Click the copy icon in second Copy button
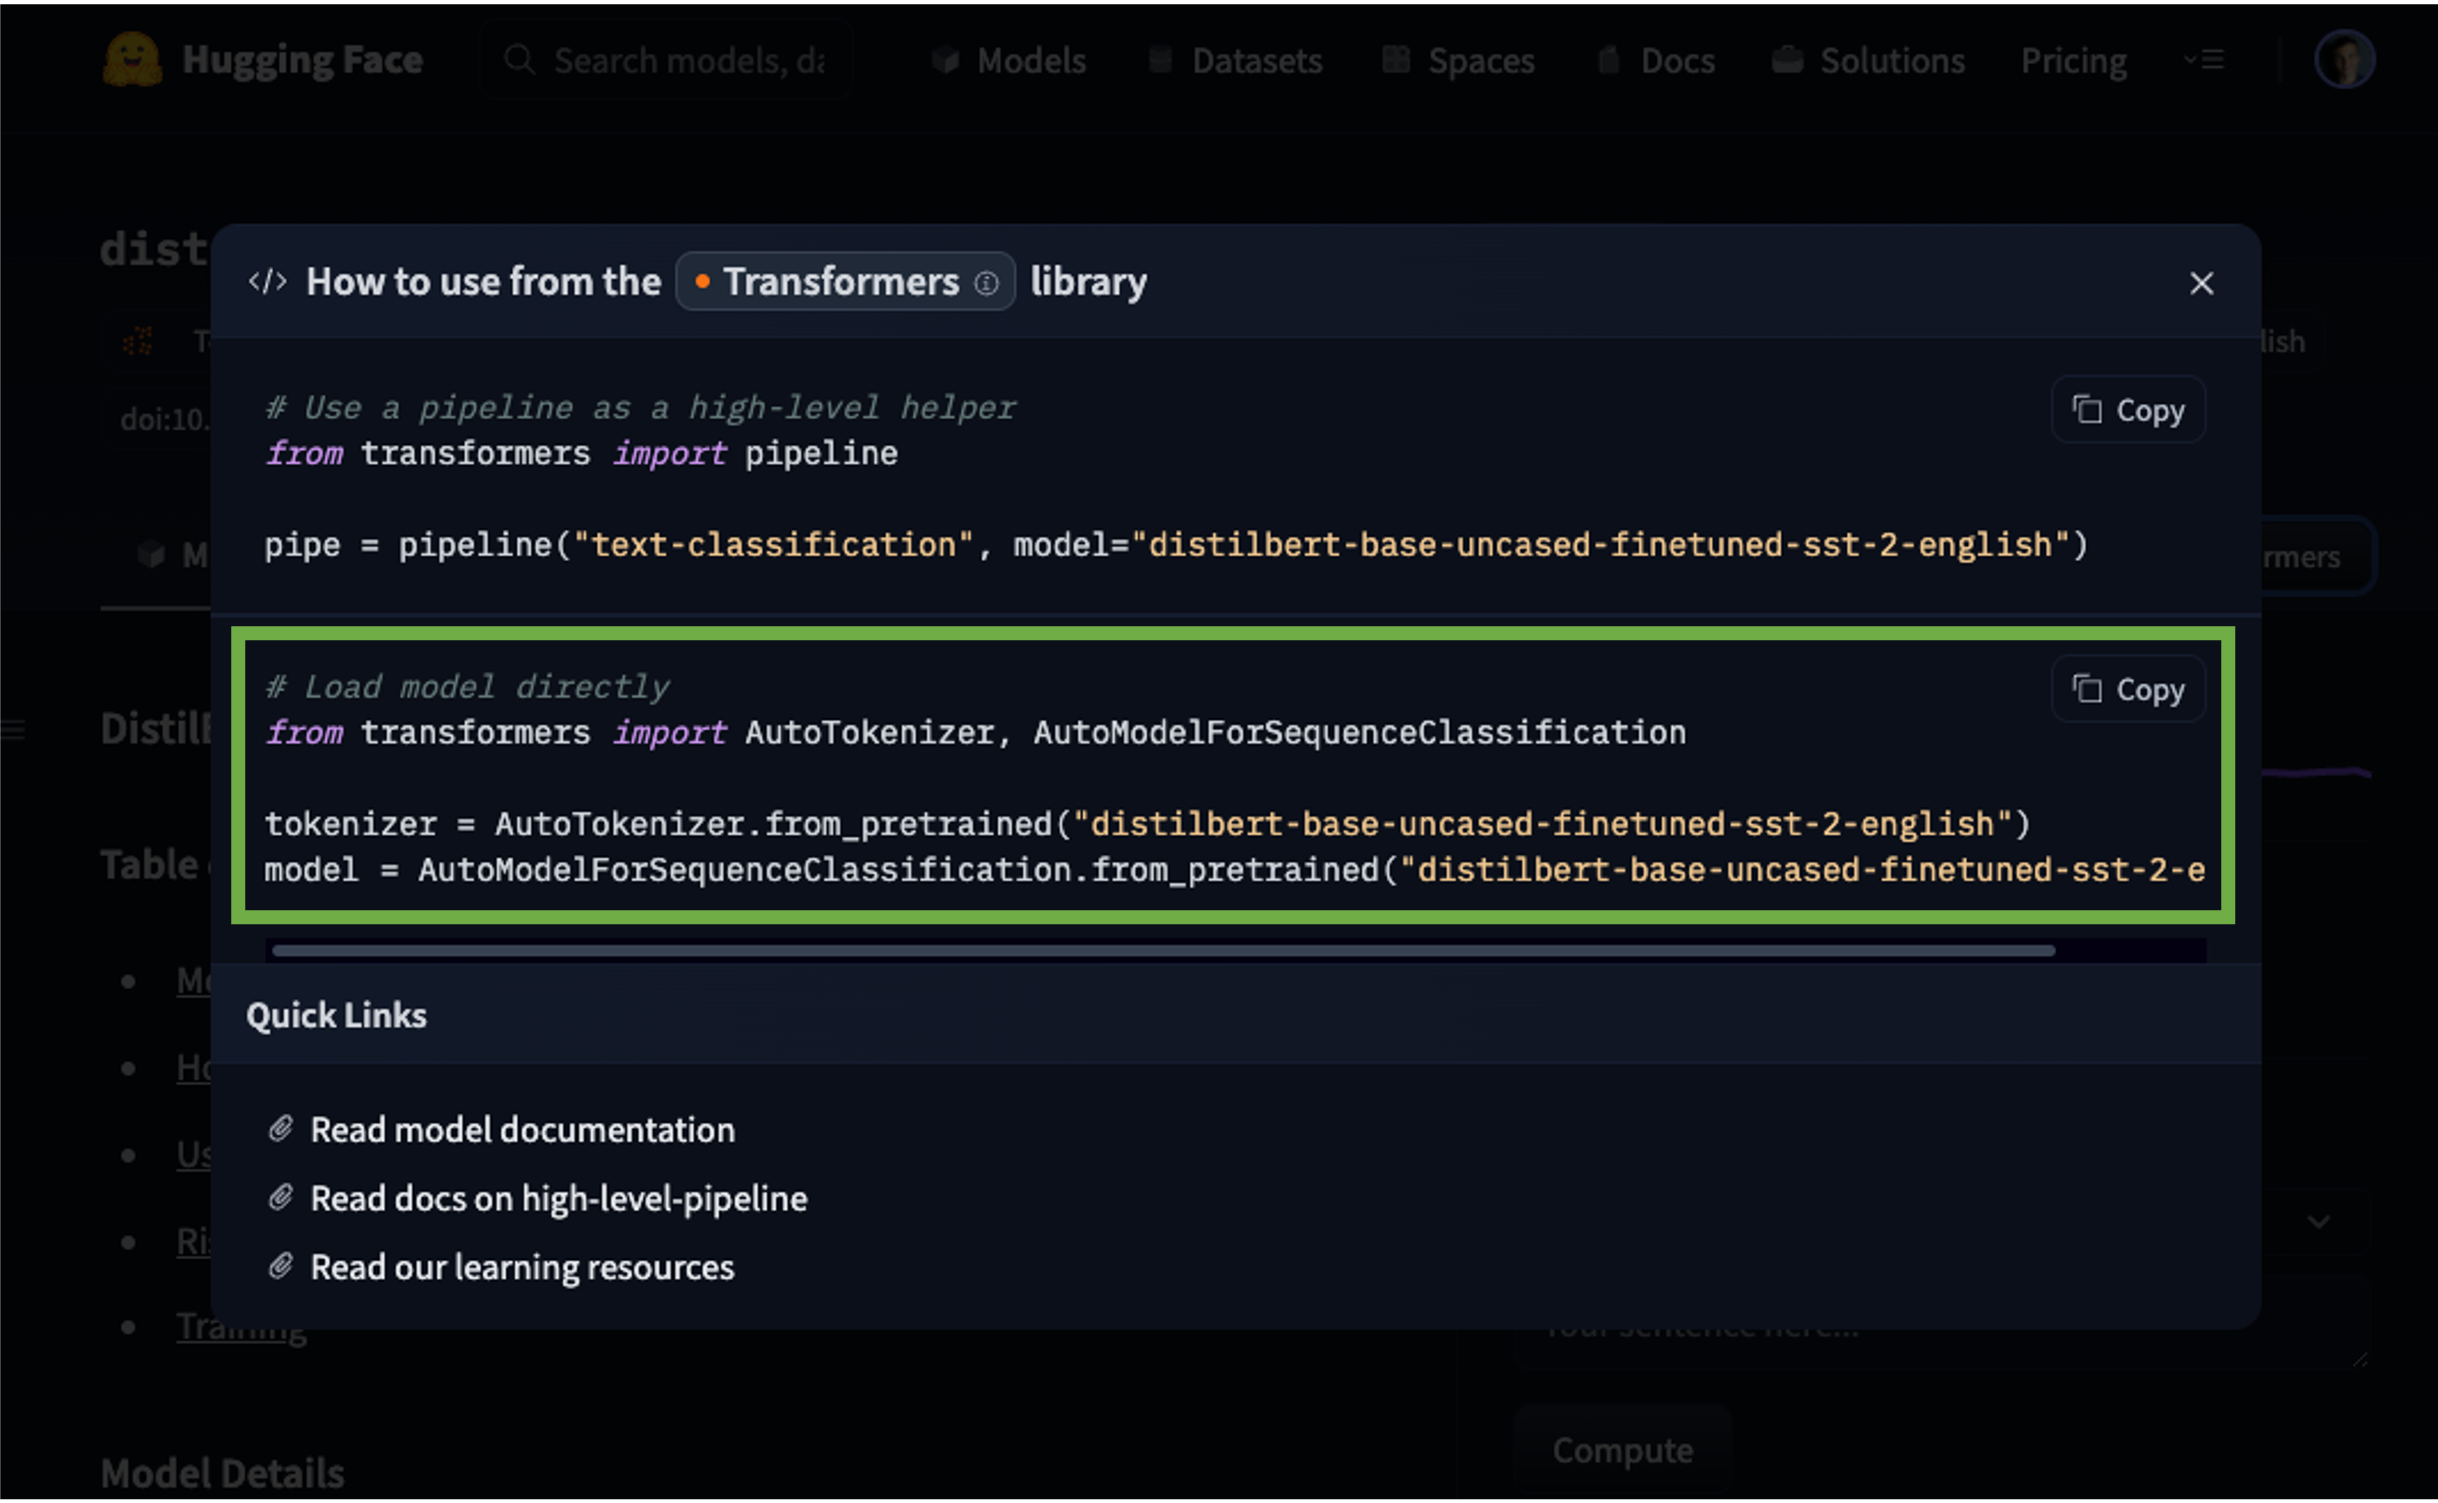This screenshot has height=1503, width=2438. point(2086,689)
